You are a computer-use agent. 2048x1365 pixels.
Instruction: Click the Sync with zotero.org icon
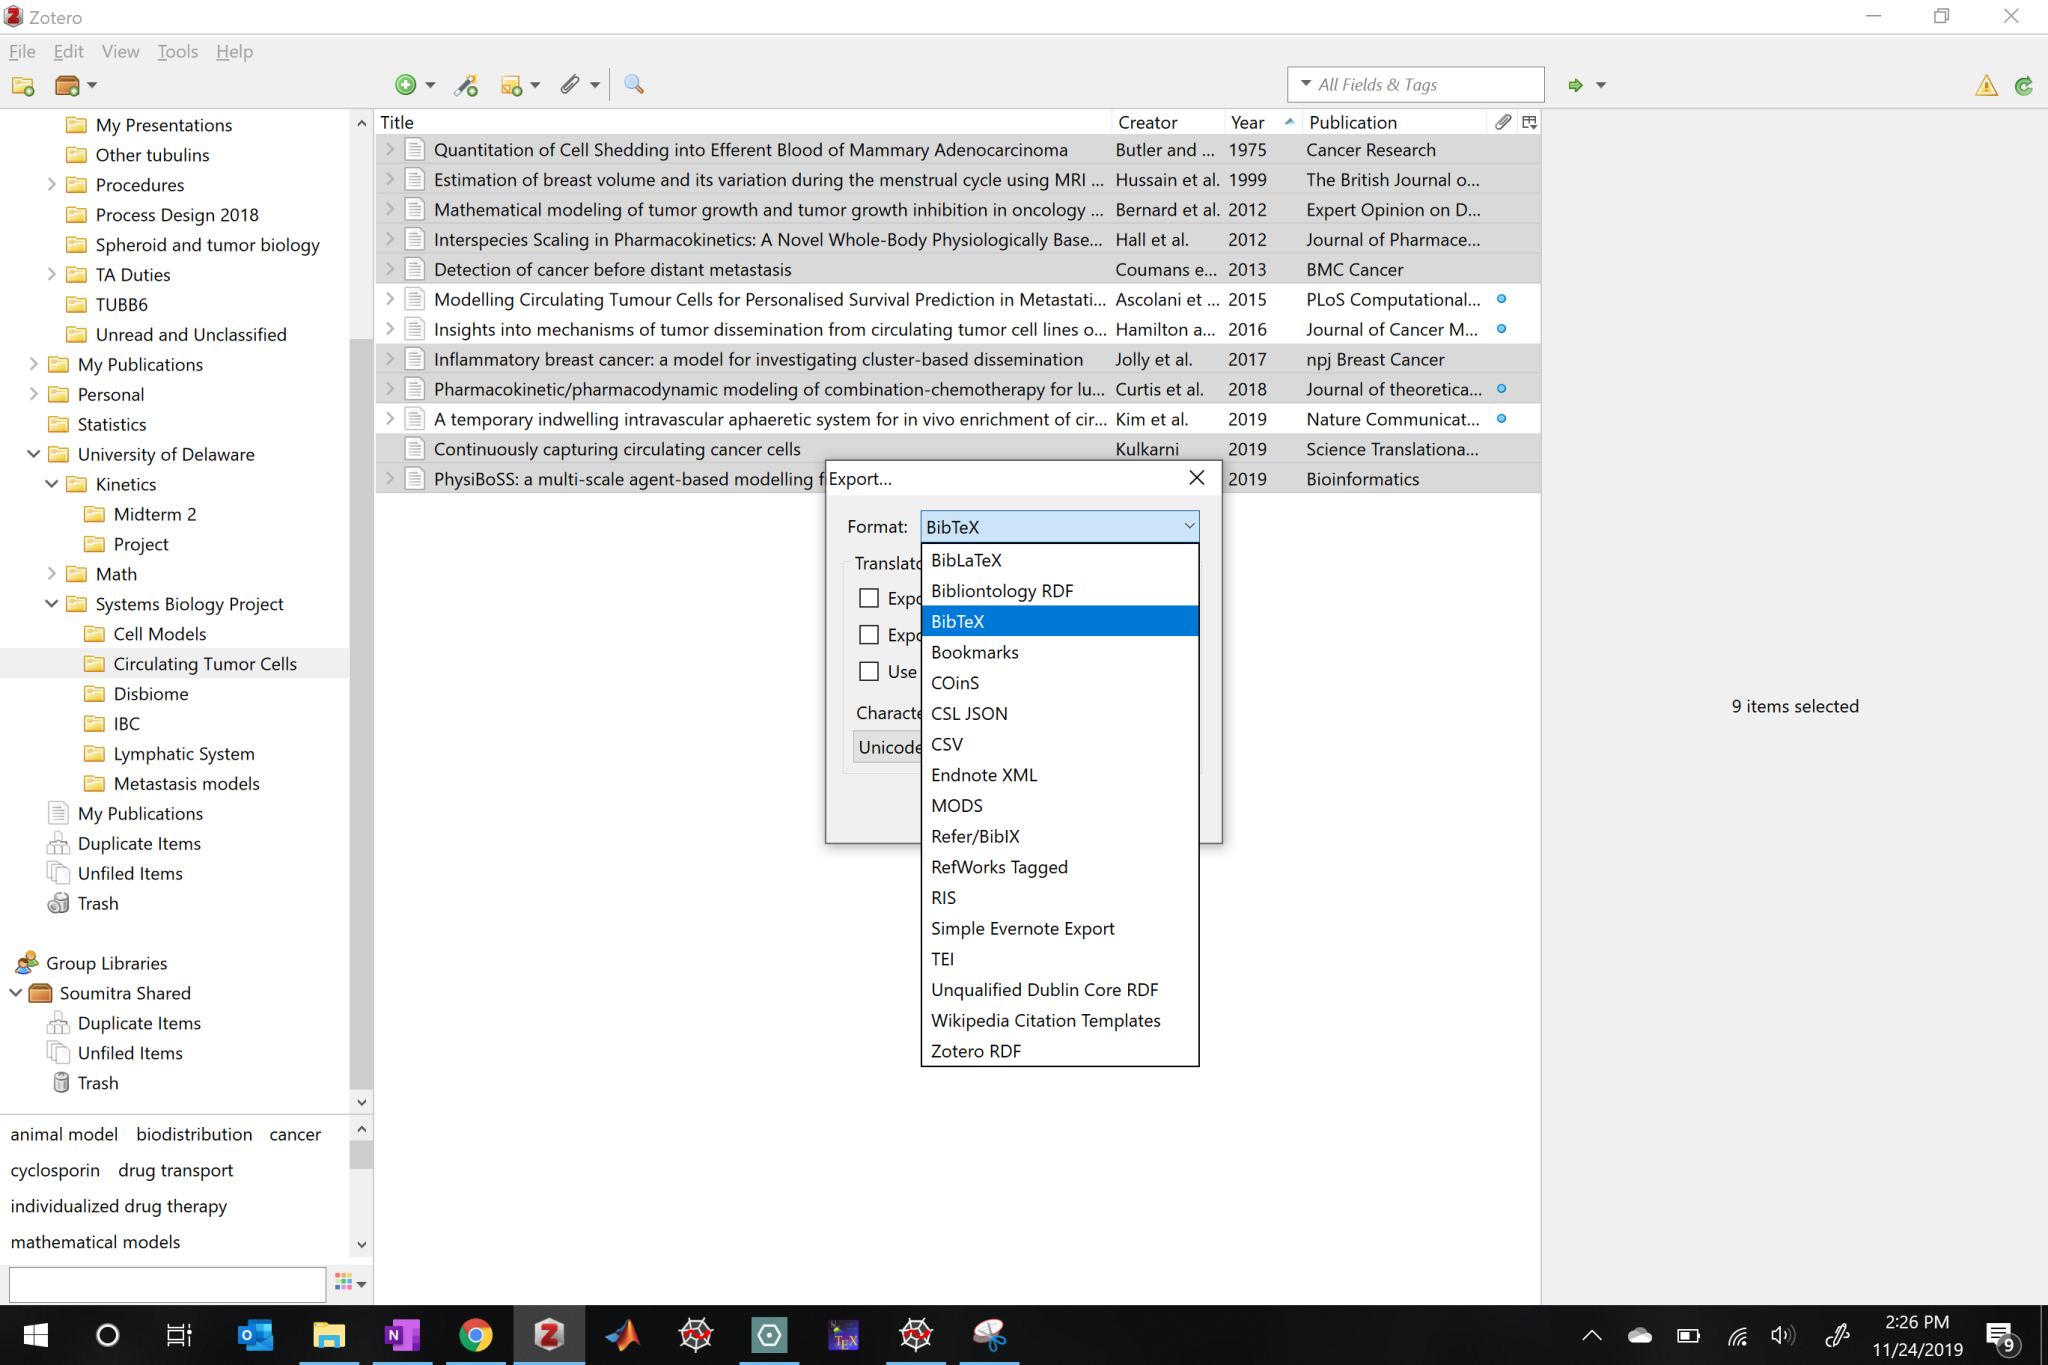point(2023,86)
